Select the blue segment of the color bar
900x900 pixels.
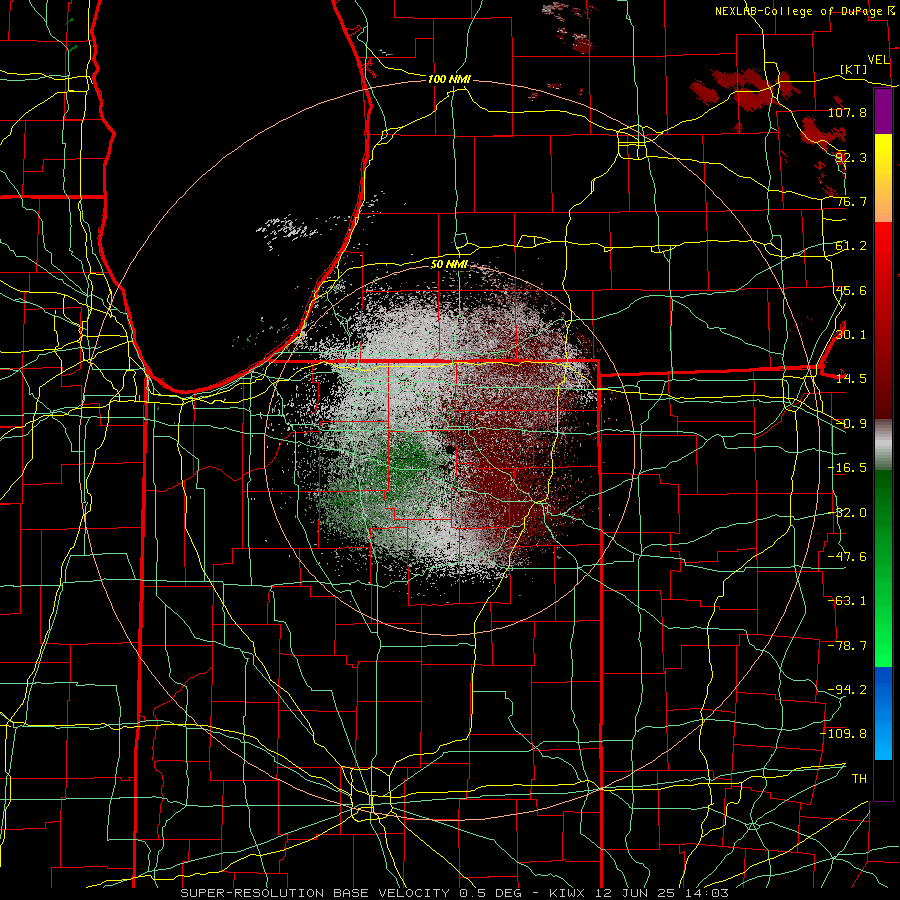883,713
